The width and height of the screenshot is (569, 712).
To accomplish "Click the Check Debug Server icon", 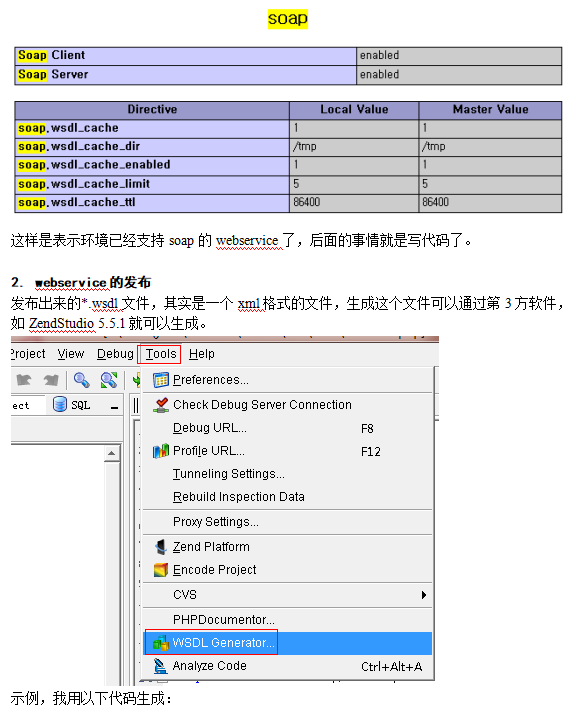I will tap(161, 405).
